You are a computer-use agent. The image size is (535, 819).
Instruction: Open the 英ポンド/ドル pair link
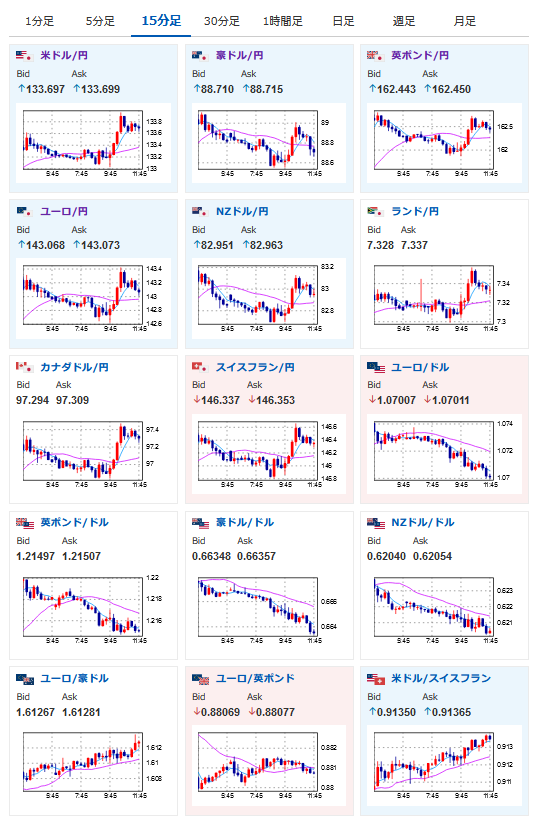click(74, 522)
